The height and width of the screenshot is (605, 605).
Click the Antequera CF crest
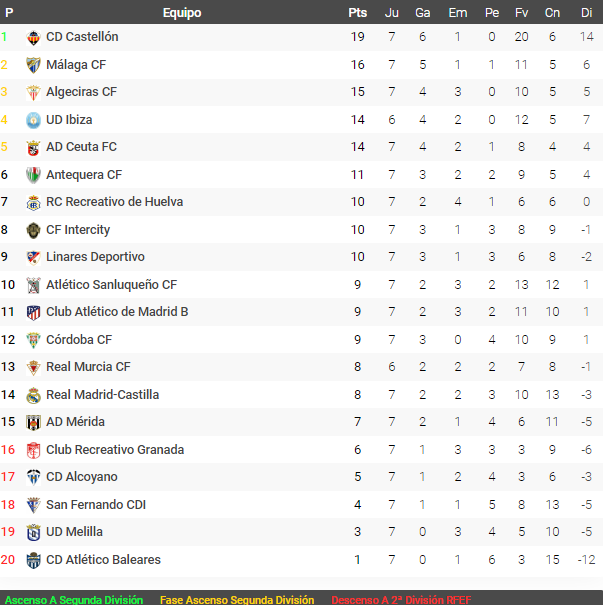[33, 175]
